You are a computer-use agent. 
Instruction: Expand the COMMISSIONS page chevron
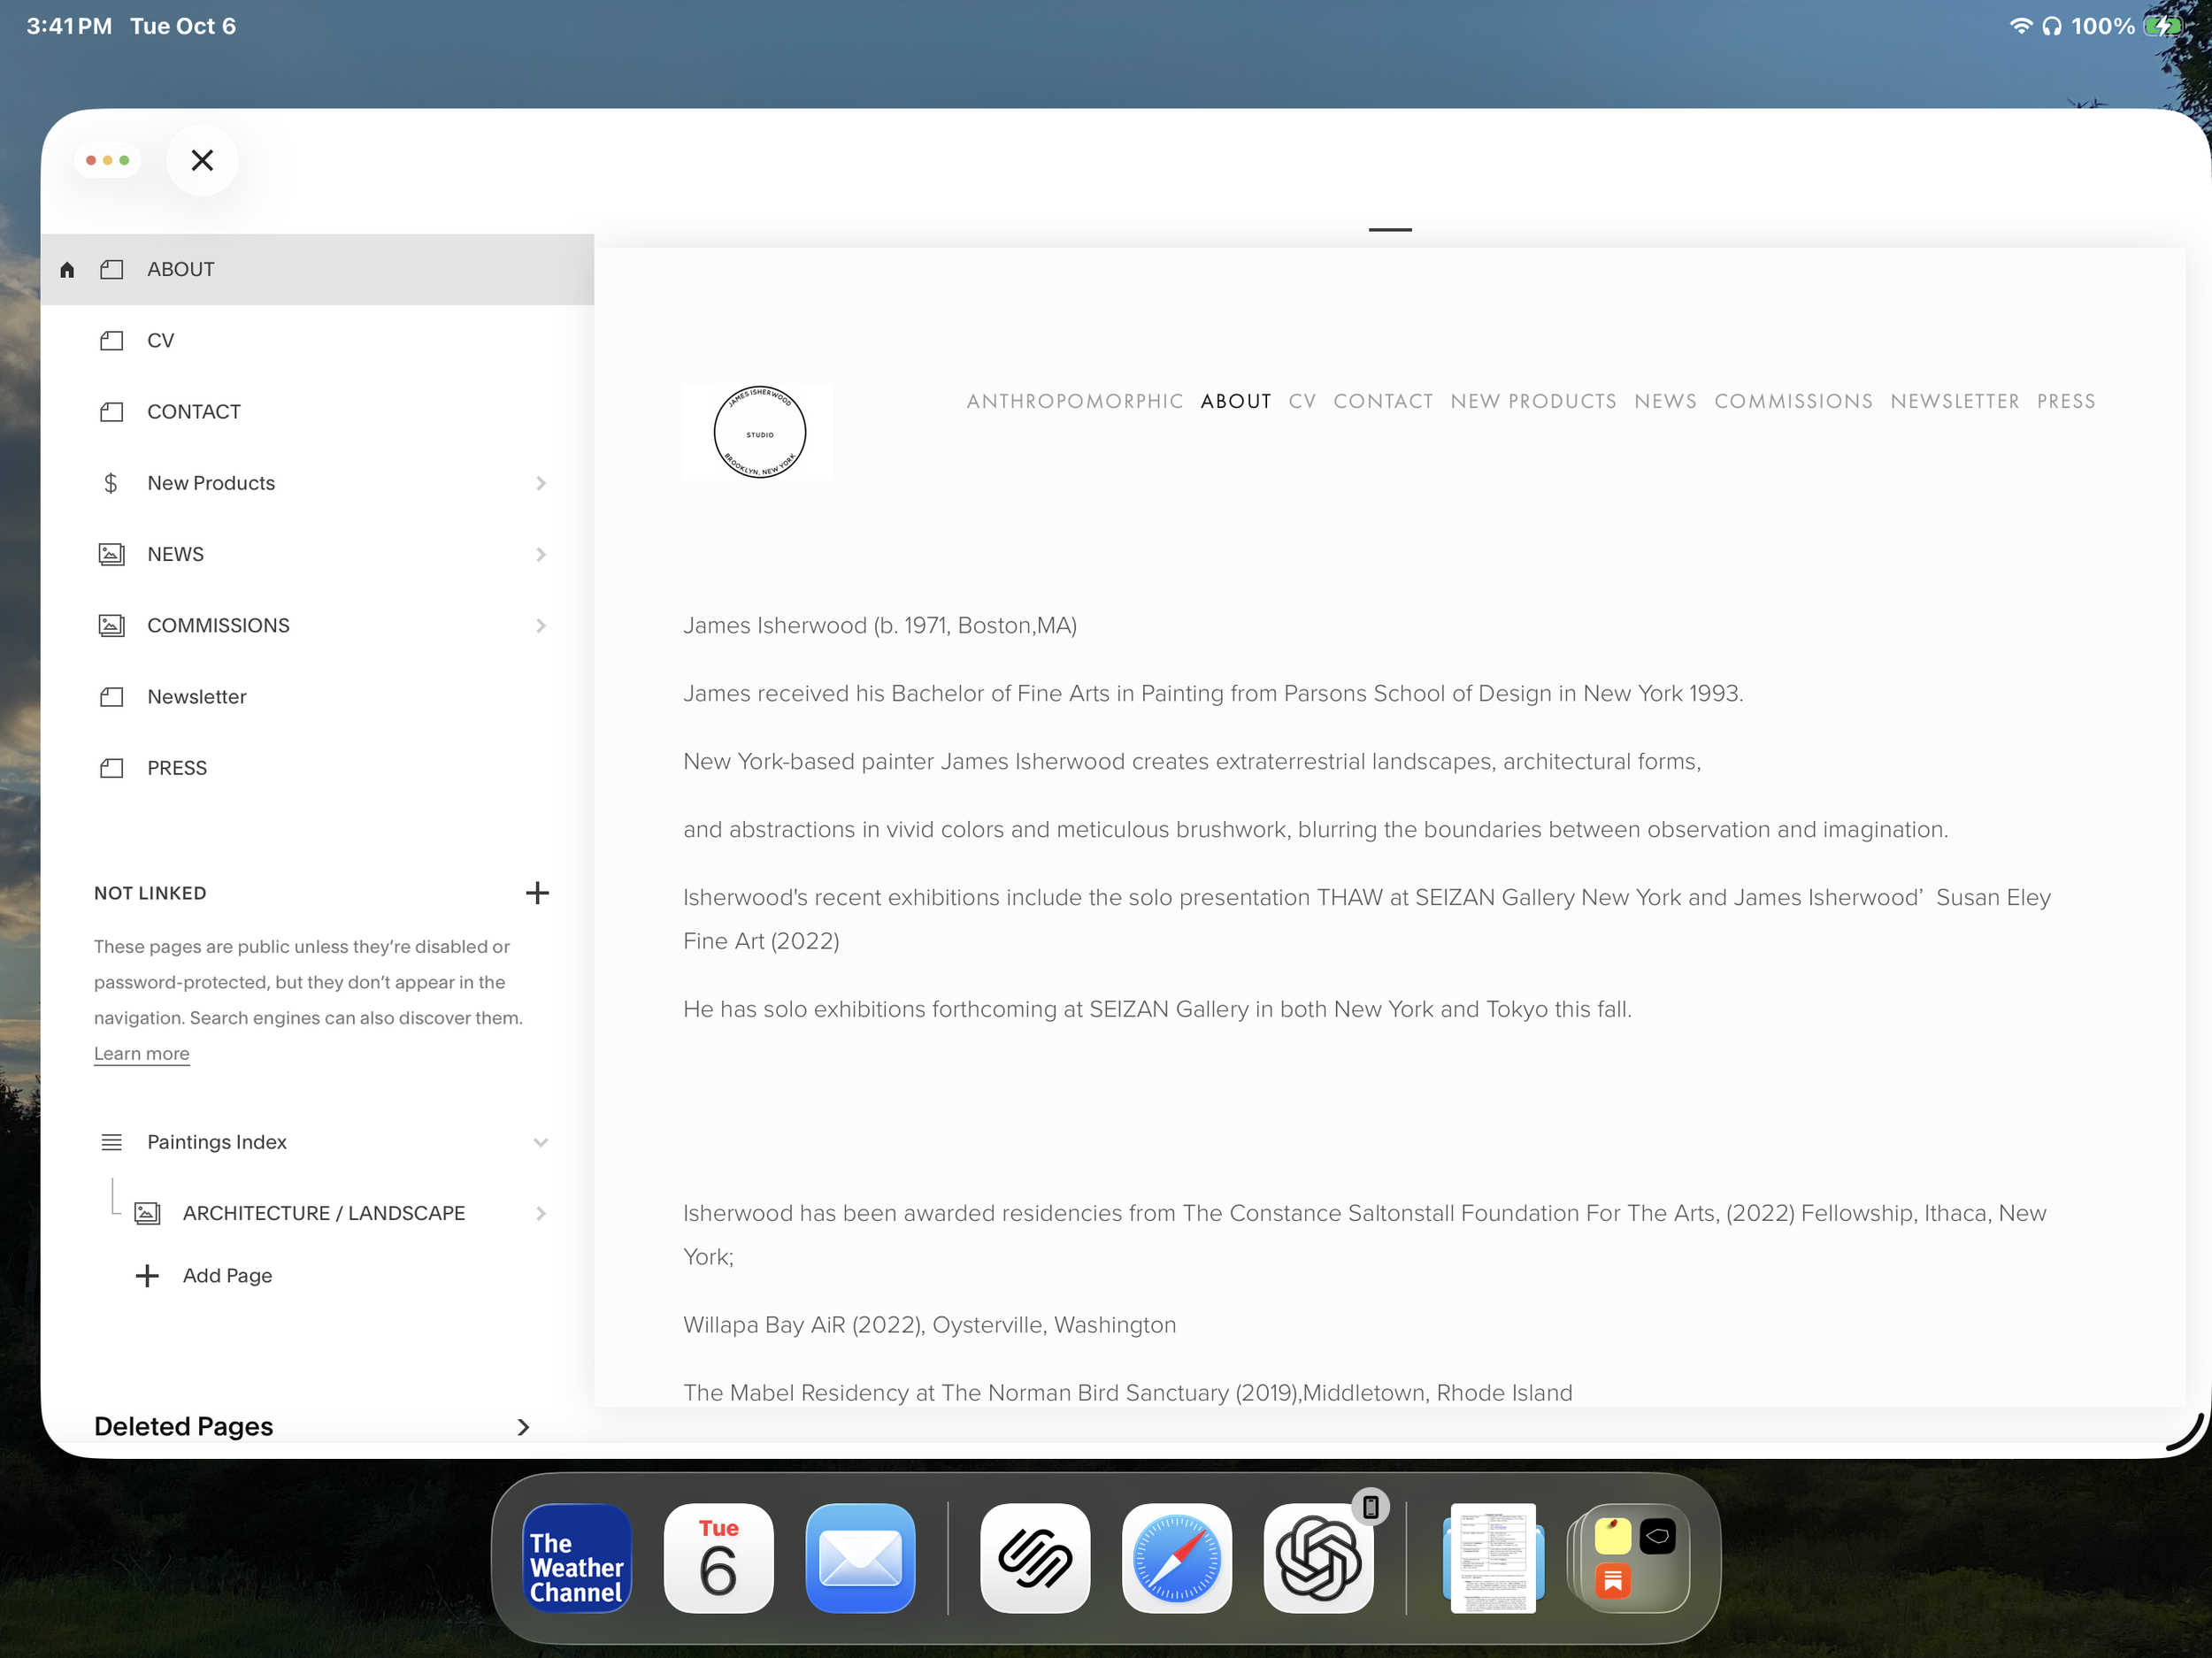coord(541,626)
